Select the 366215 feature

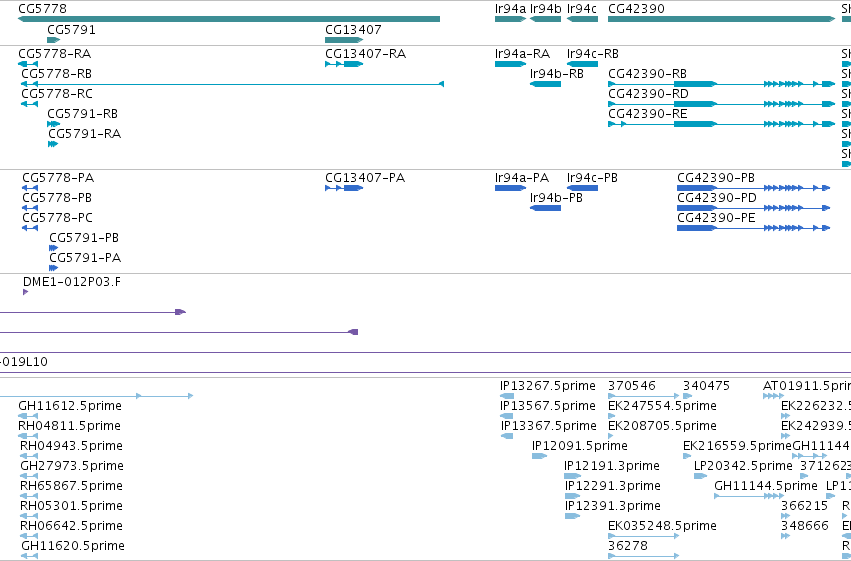pyautogui.click(x=785, y=517)
